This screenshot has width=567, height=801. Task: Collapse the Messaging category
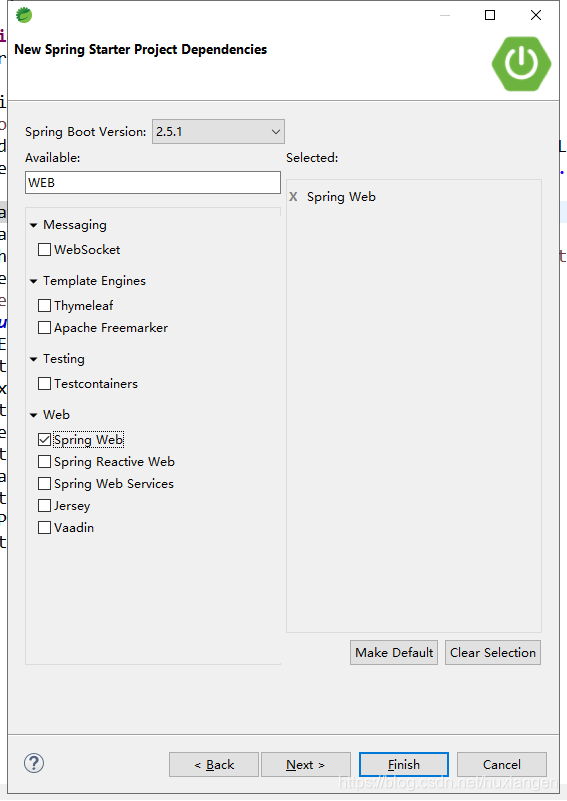[34, 225]
